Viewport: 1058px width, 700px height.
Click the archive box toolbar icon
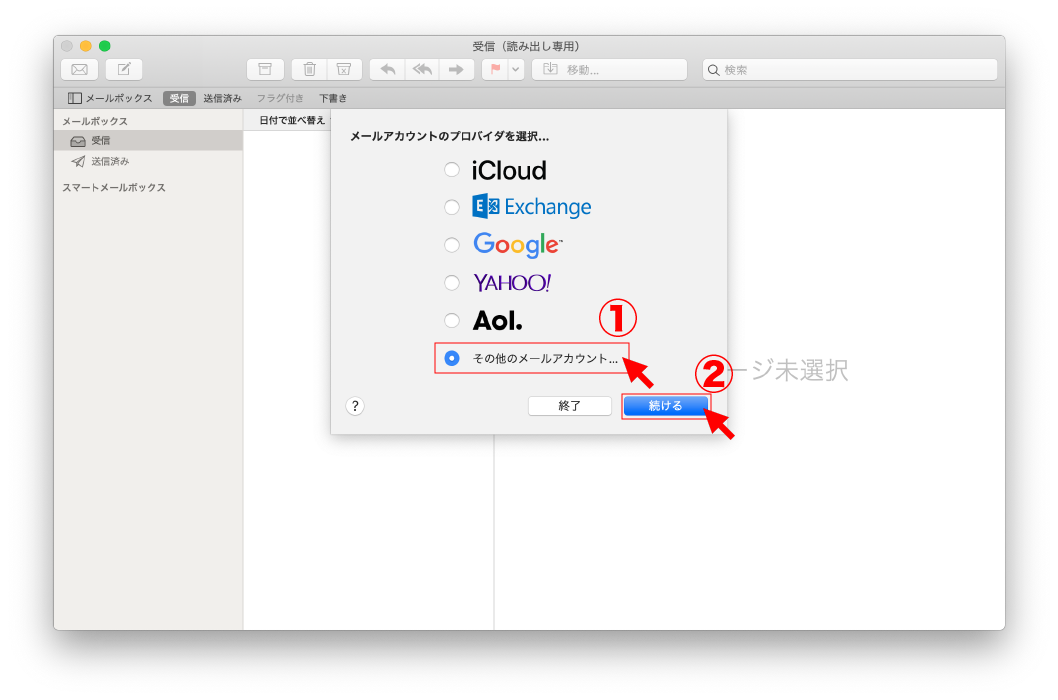click(265, 69)
